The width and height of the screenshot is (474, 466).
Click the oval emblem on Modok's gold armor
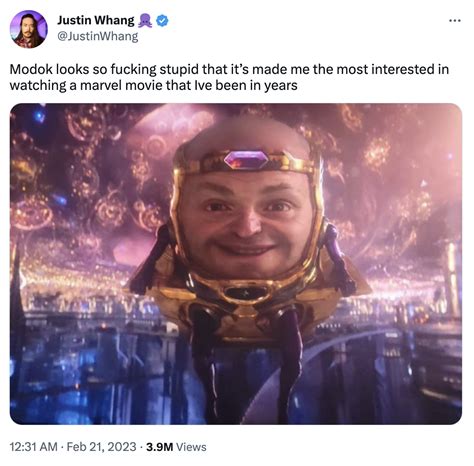245,293
